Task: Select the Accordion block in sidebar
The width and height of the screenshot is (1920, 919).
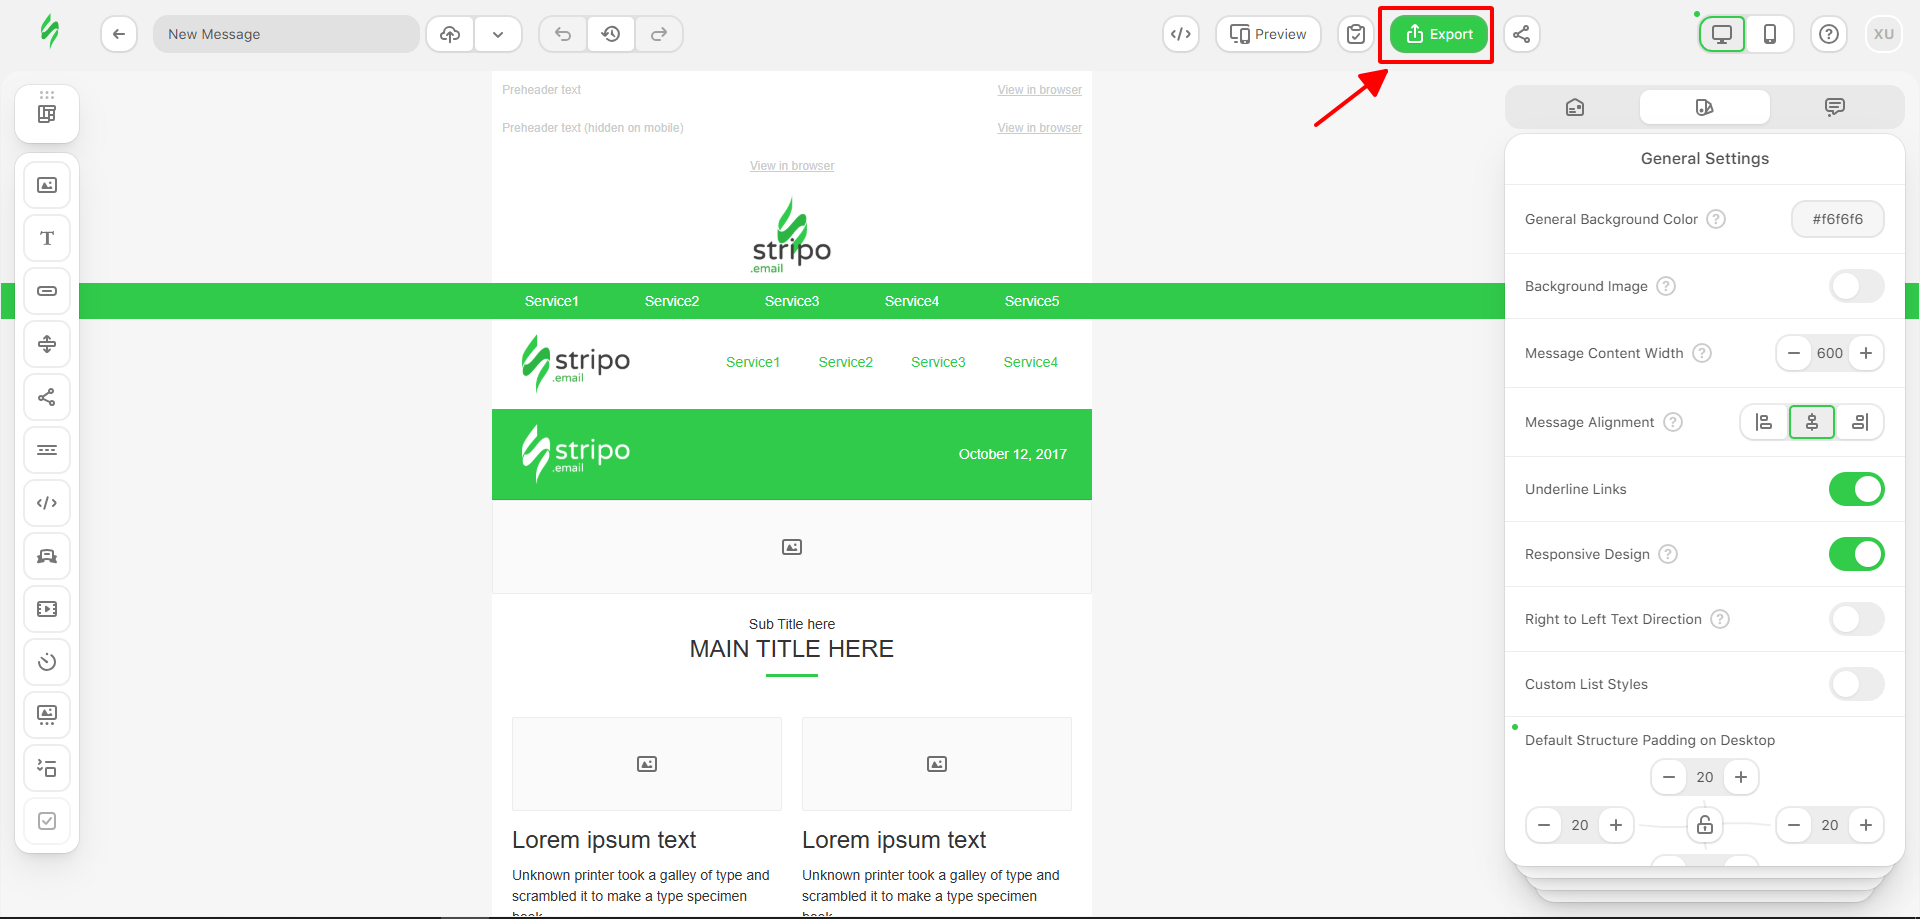Action: click(47, 768)
